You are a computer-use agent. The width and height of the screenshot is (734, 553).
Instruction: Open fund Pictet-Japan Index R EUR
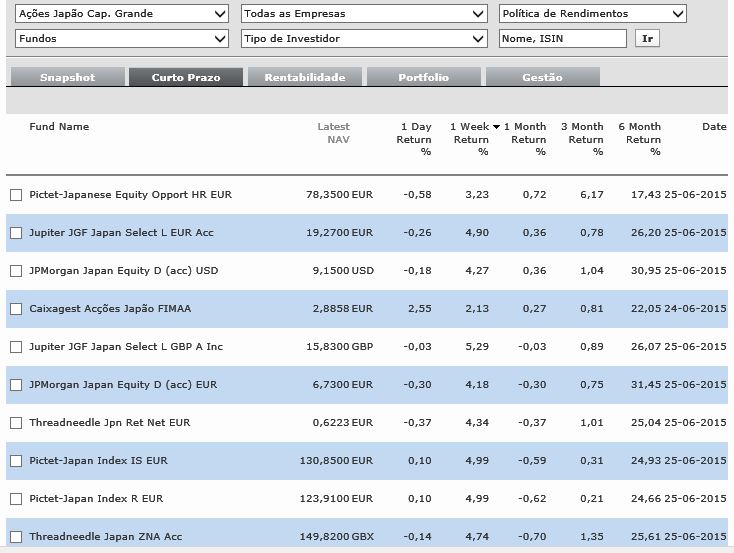(96, 499)
